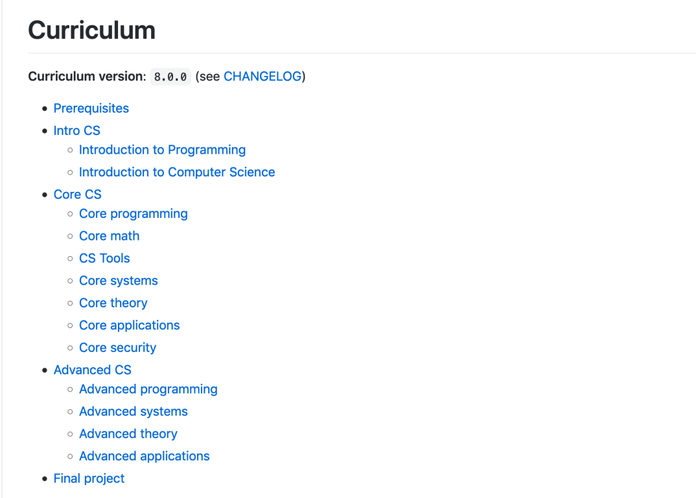Open the Advanced applications link

point(144,456)
